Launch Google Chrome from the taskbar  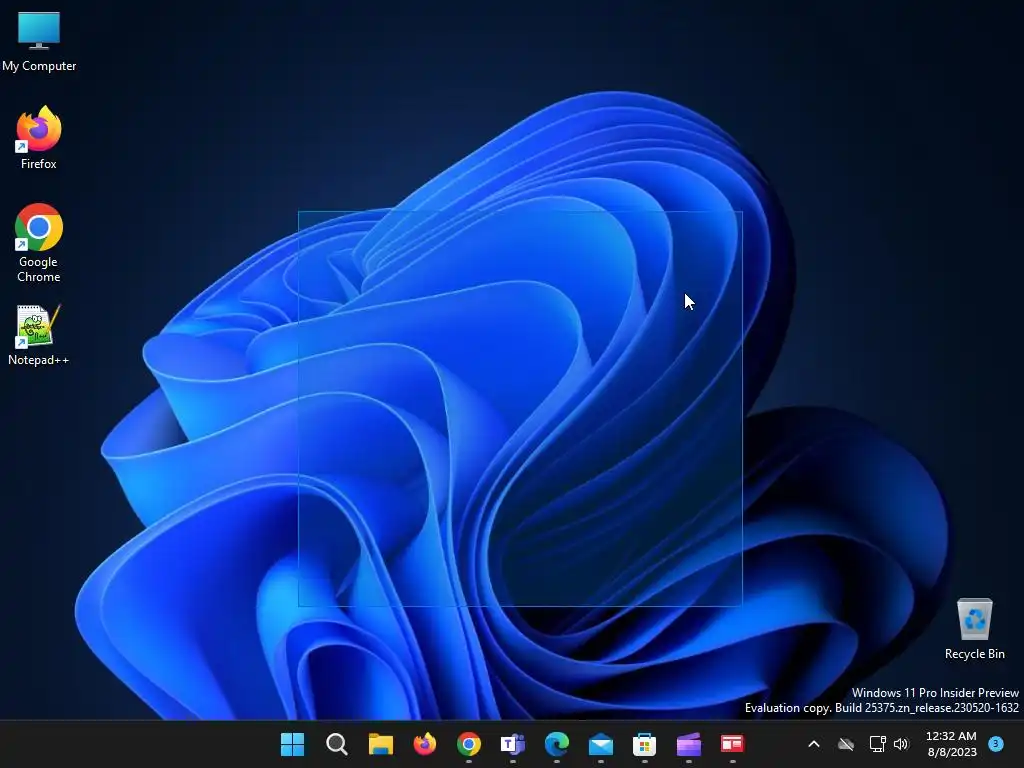click(x=469, y=744)
